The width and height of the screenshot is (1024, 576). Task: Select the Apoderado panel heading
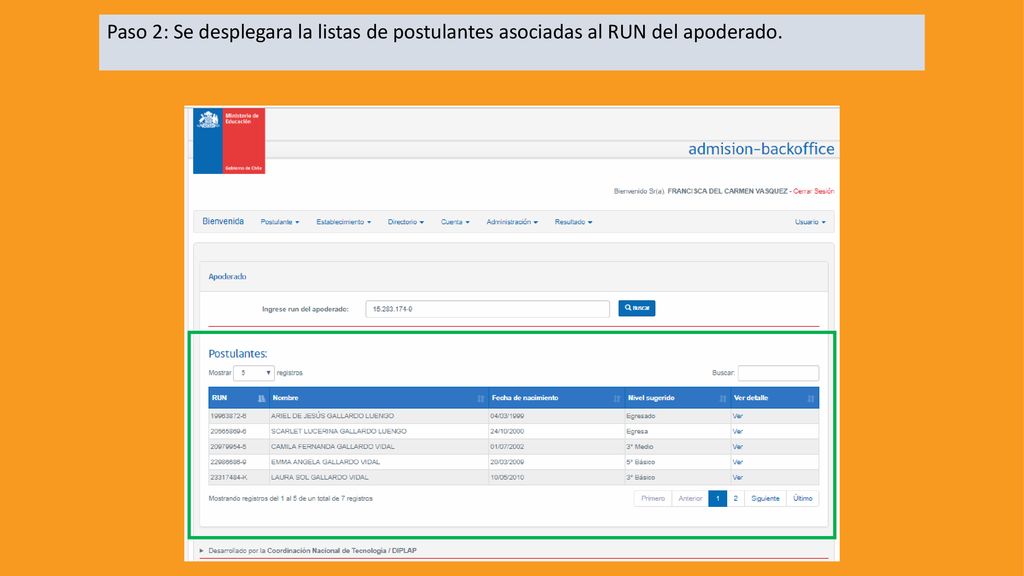[227, 277]
